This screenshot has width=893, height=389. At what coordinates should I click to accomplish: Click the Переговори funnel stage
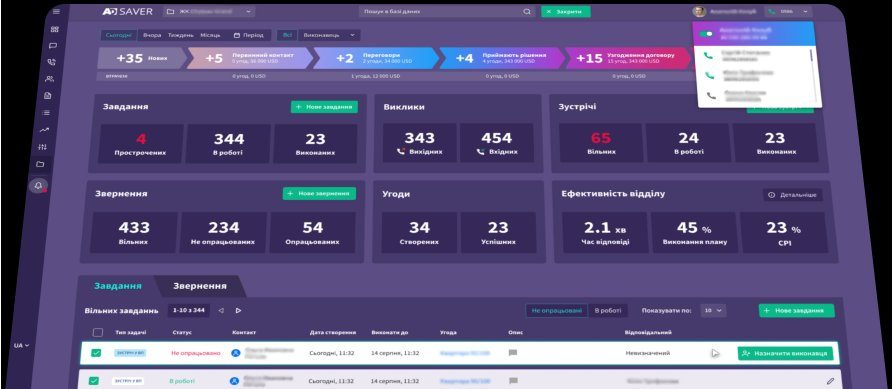(x=376, y=58)
